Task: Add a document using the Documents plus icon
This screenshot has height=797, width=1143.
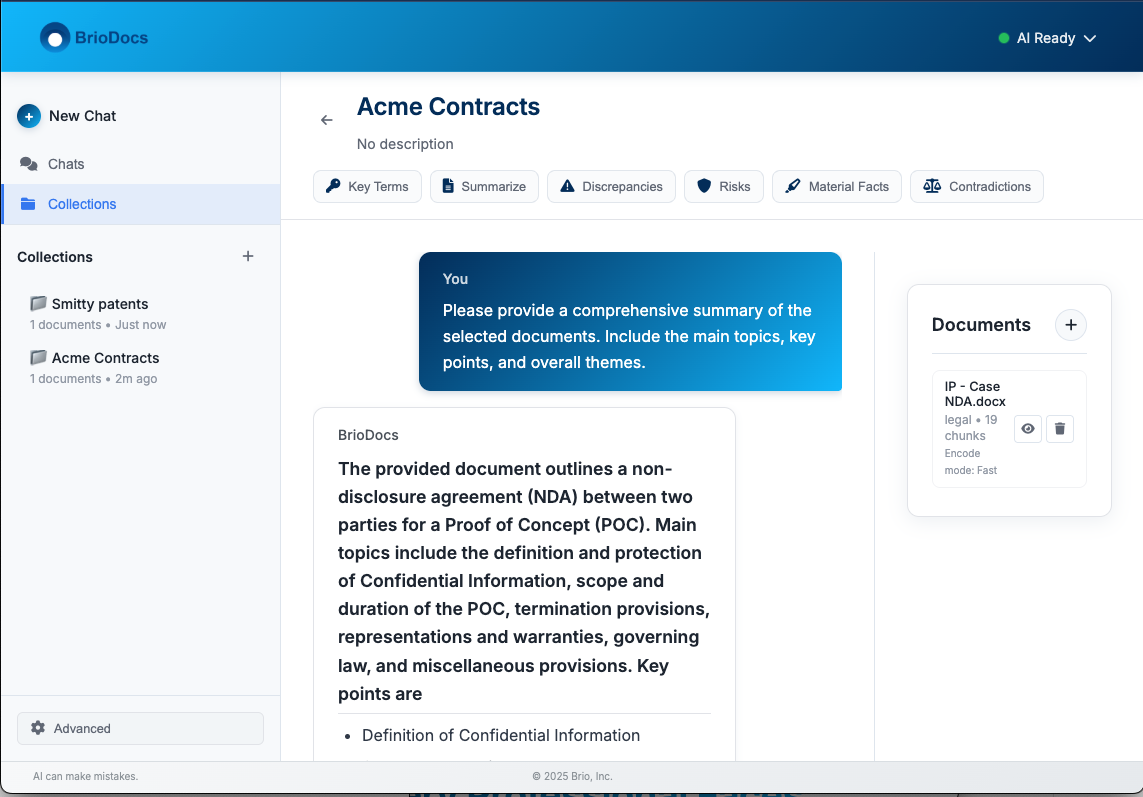Action: 1070,325
